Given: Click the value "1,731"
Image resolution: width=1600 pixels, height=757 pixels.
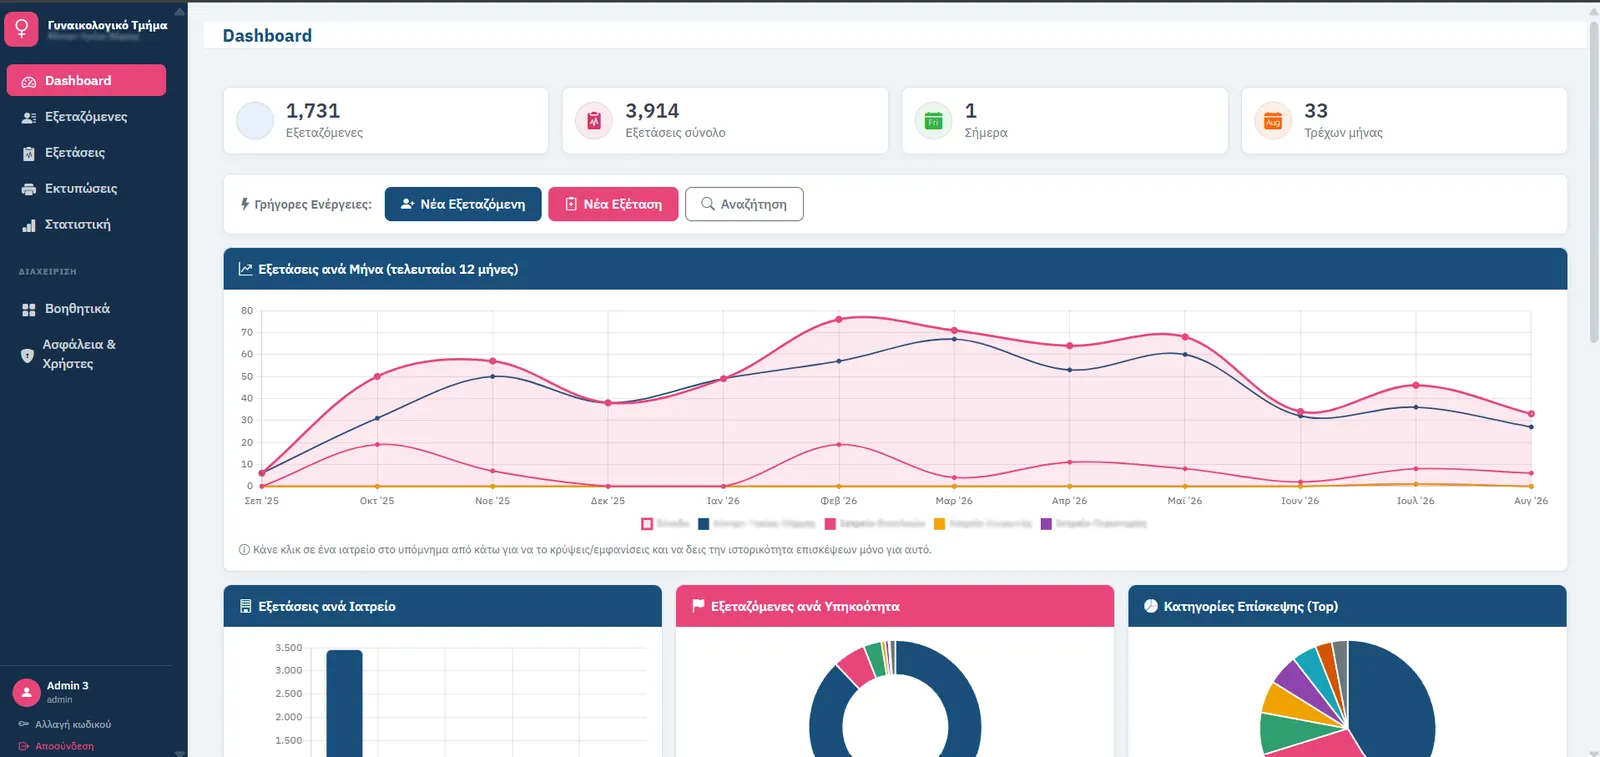Looking at the screenshot, I should (x=313, y=111).
